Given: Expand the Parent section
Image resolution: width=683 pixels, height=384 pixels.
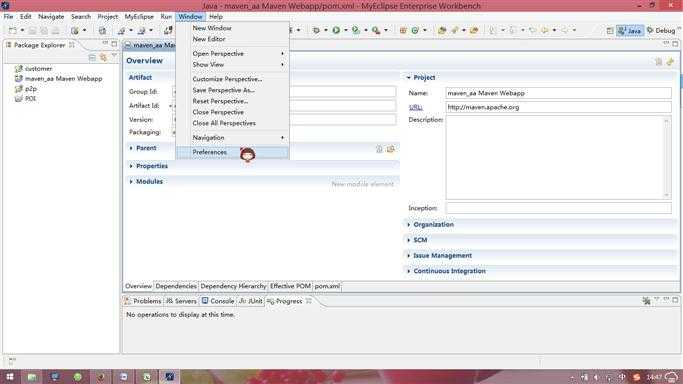Looking at the screenshot, I should [x=131, y=148].
